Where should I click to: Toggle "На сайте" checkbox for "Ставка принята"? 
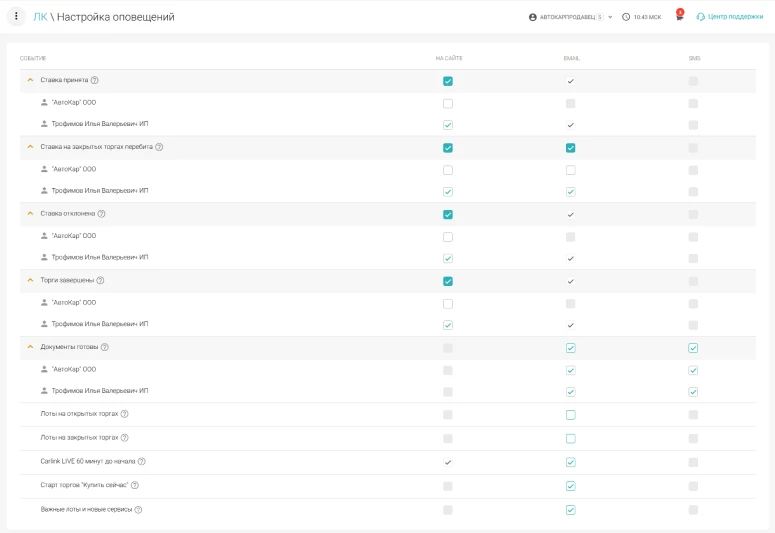click(x=448, y=81)
